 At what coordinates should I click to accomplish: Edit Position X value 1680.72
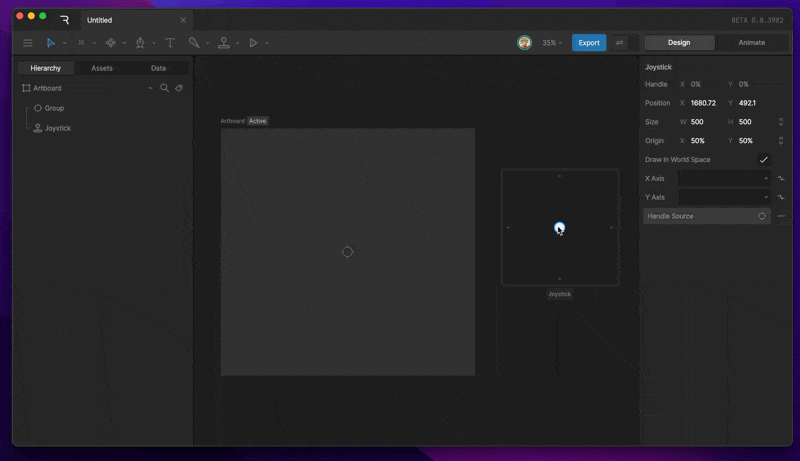point(703,103)
